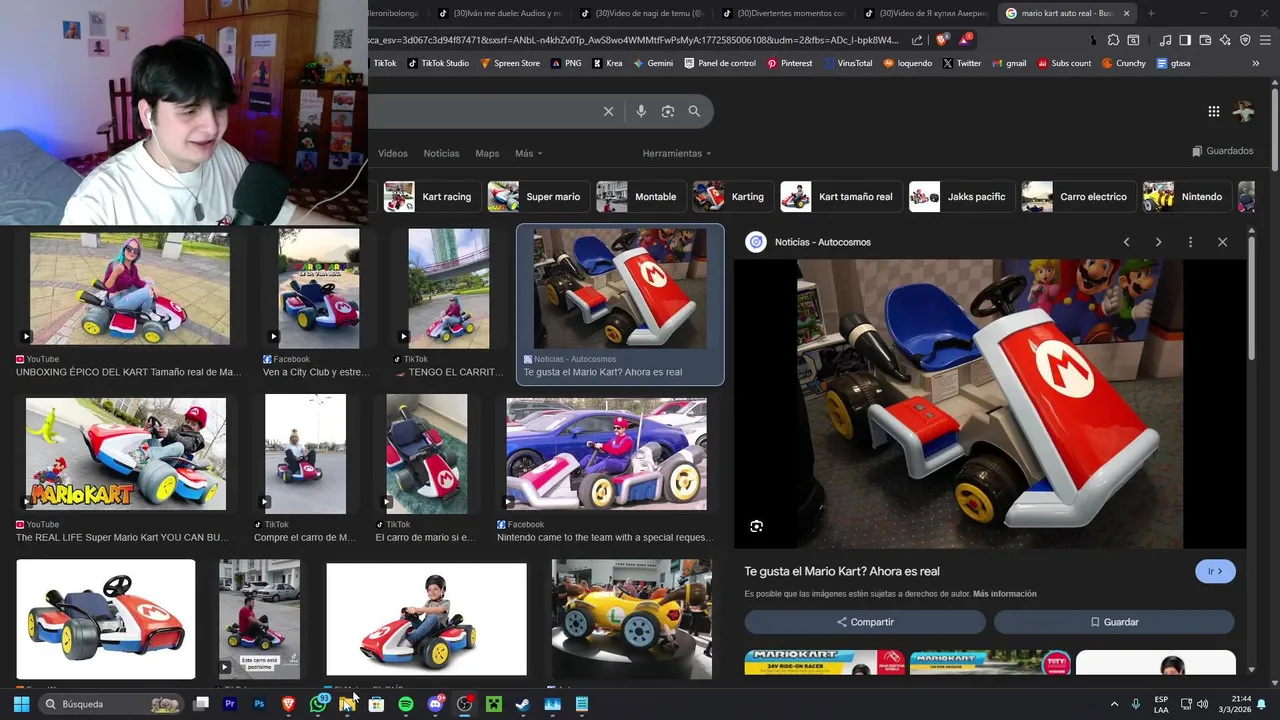The width and height of the screenshot is (1280, 720).
Task: Open the Google apps grid
Action: 1213,112
